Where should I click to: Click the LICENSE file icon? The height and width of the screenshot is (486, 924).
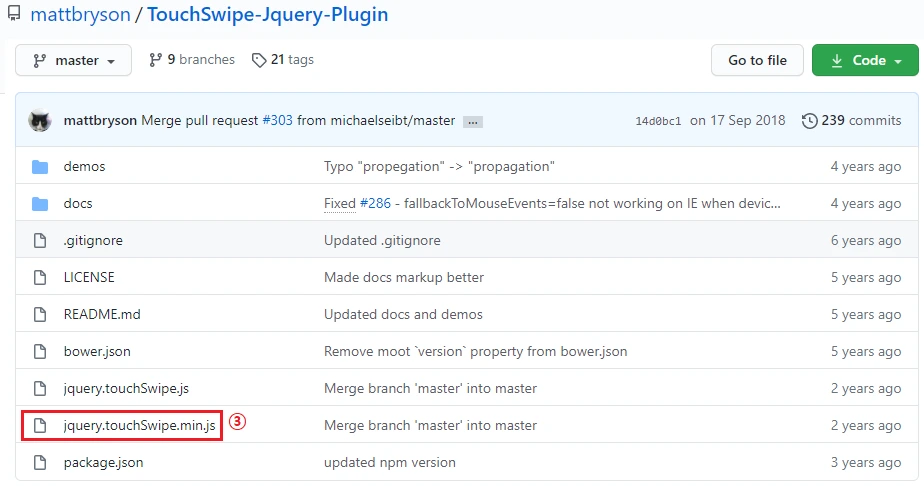tap(40, 277)
